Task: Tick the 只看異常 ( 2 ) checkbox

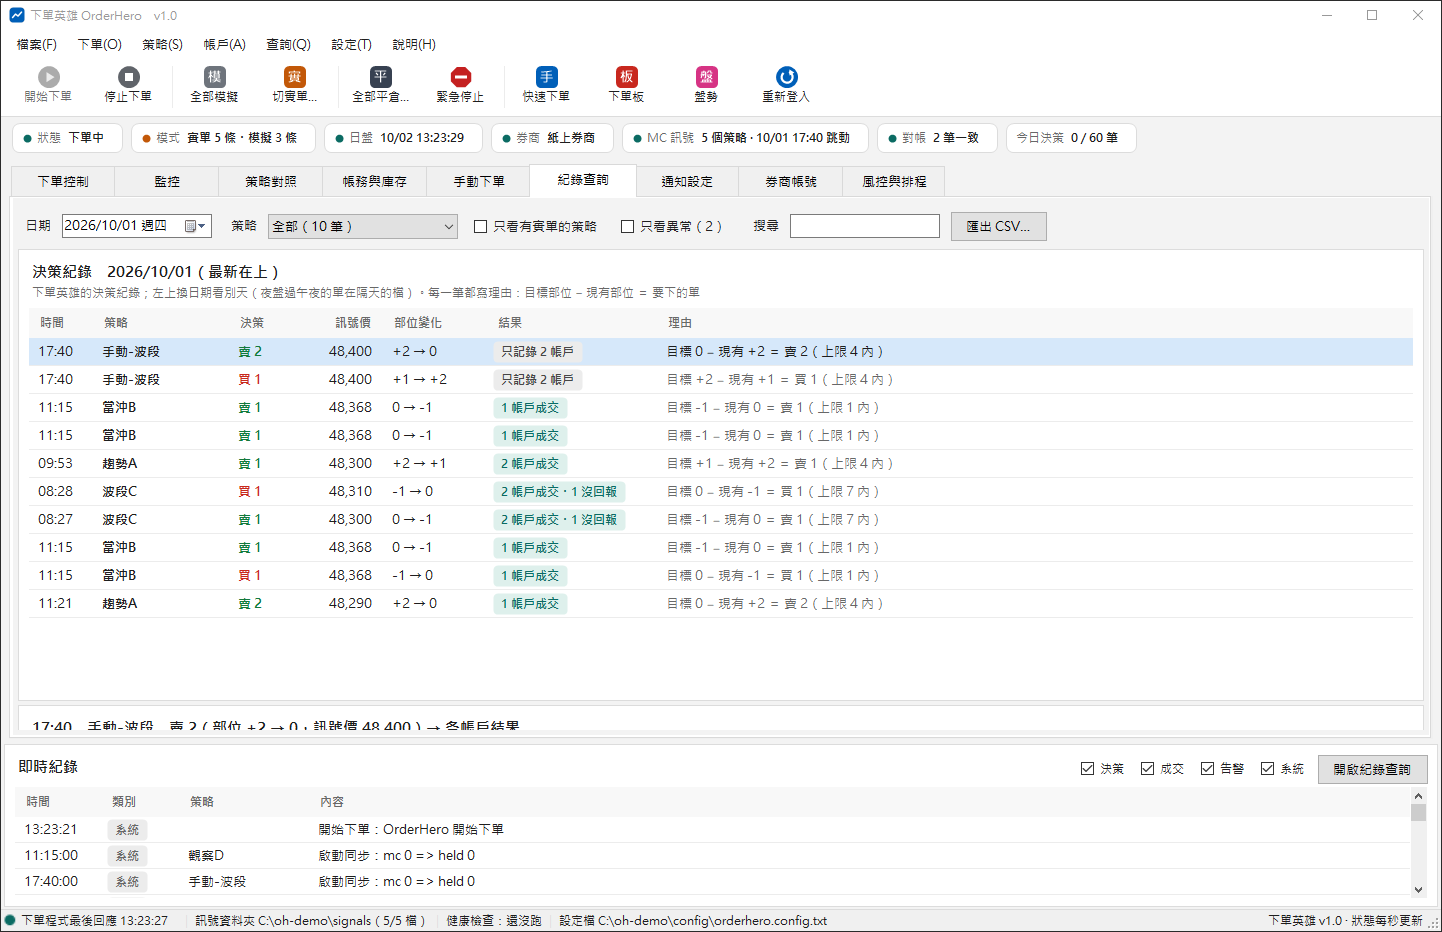Action: pos(627,227)
